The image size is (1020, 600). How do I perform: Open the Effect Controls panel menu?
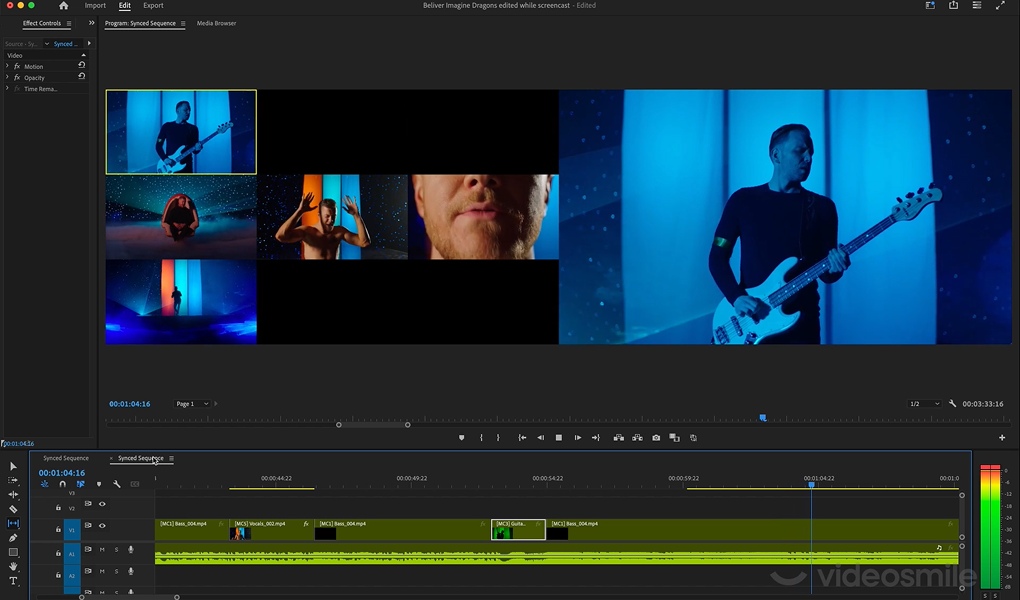pos(69,23)
